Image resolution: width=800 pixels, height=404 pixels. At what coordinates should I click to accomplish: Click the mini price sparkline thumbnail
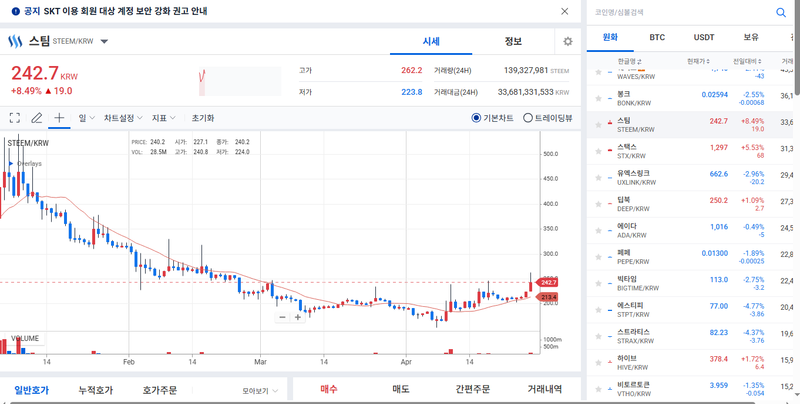pyautogui.click(x=240, y=81)
